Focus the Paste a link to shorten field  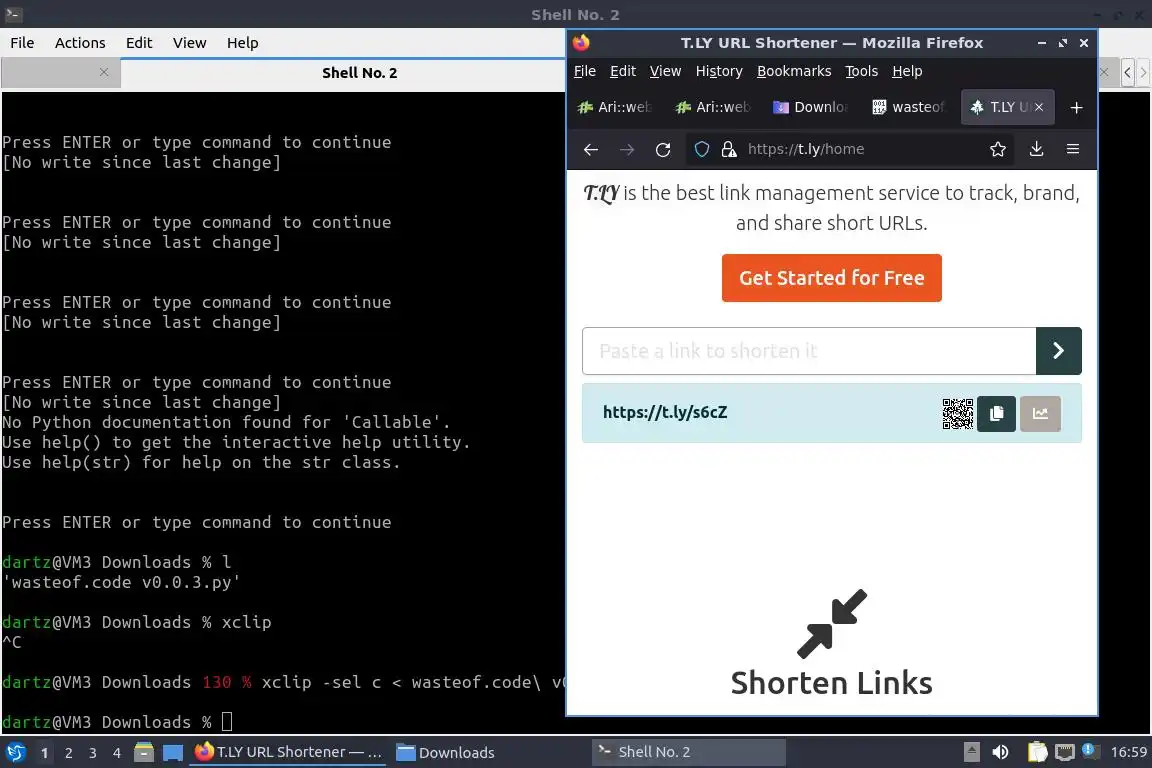click(x=809, y=351)
